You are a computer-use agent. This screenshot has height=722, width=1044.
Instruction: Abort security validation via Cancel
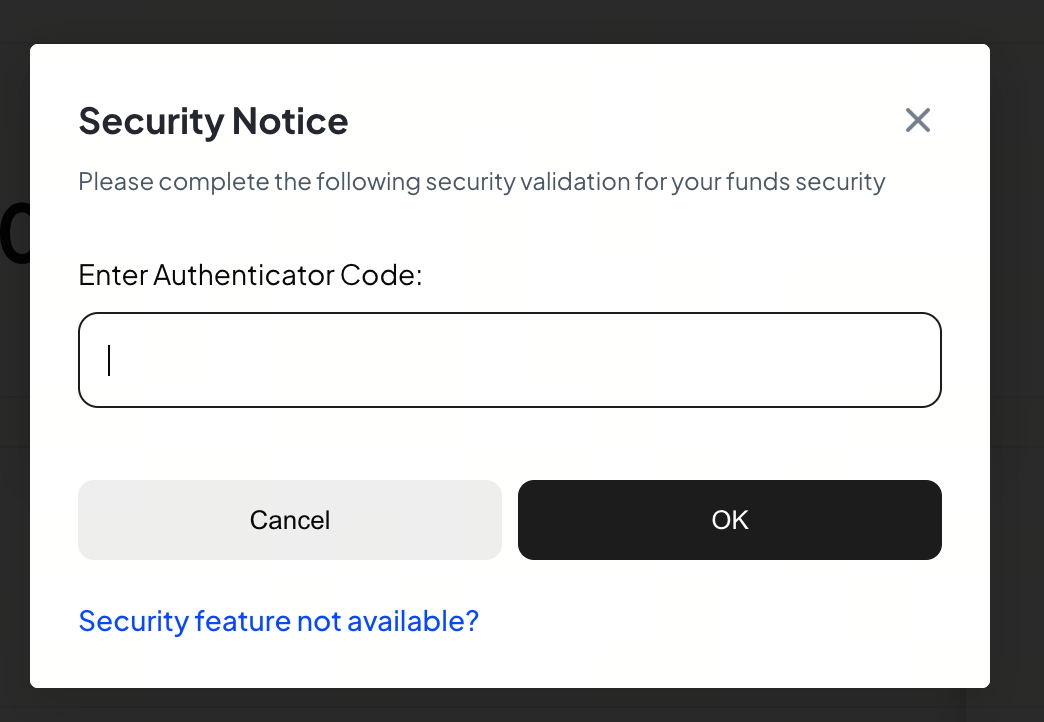click(x=290, y=520)
